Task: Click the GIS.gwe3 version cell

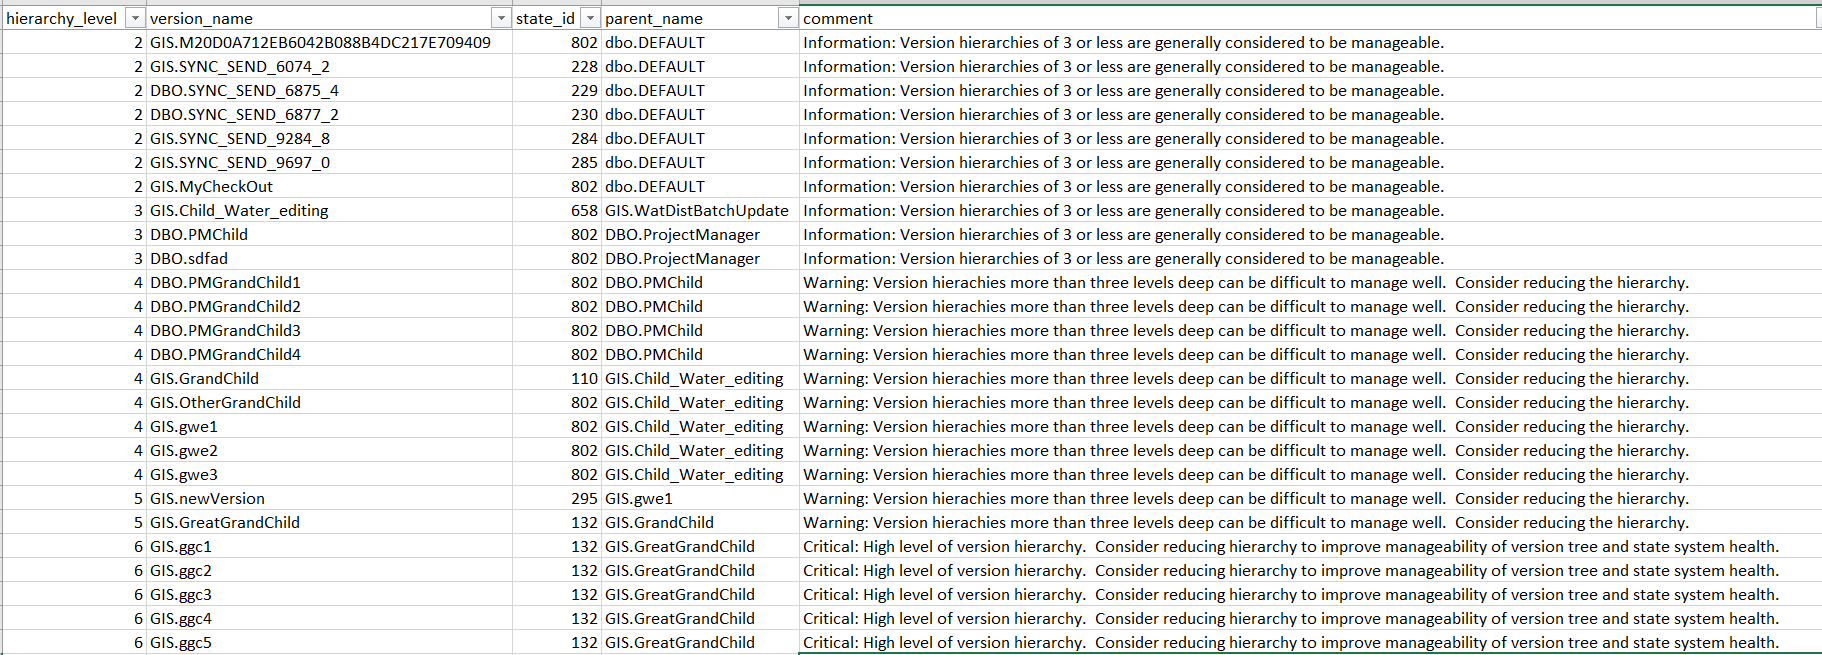Action: pyautogui.click(x=329, y=474)
